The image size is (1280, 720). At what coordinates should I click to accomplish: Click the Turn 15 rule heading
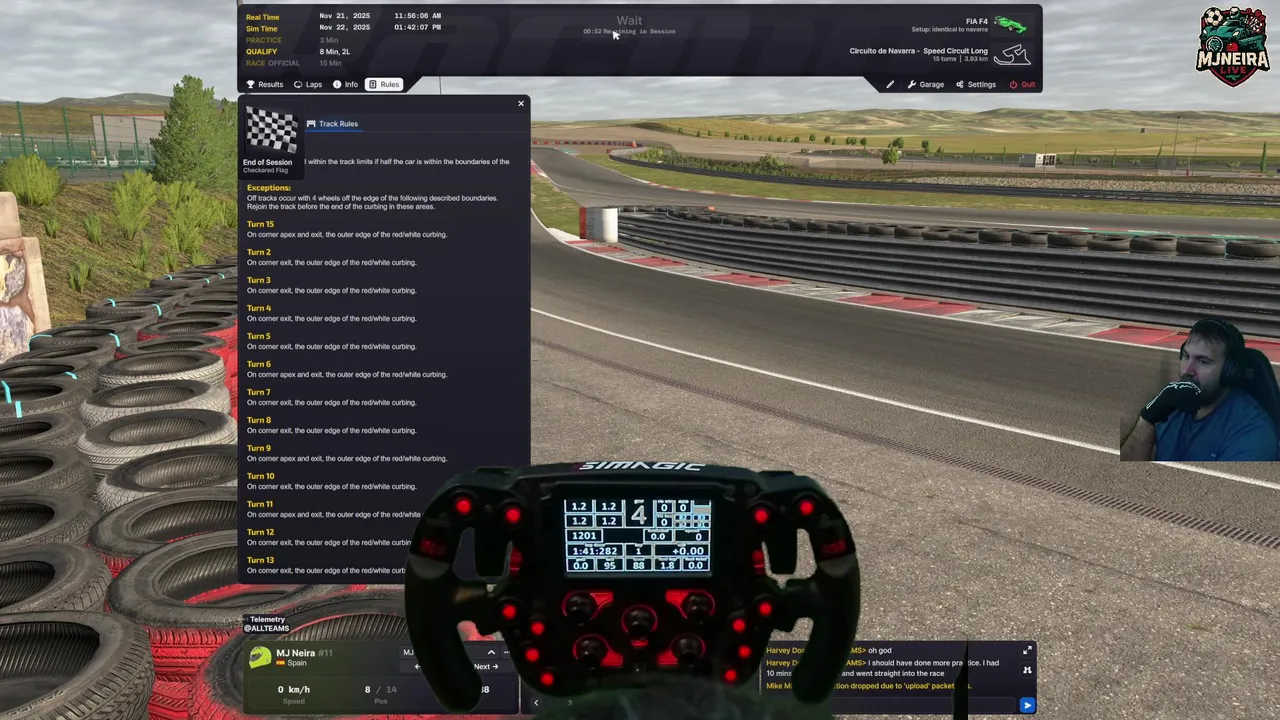260,224
